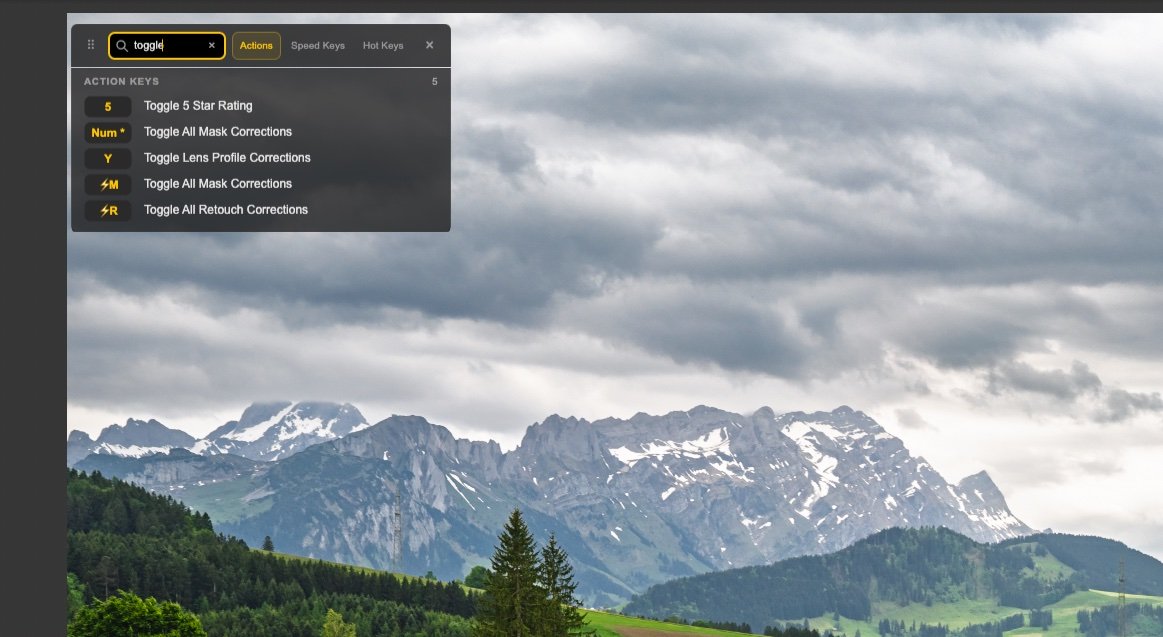Click the search field containing 'toggle'

pos(167,46)
